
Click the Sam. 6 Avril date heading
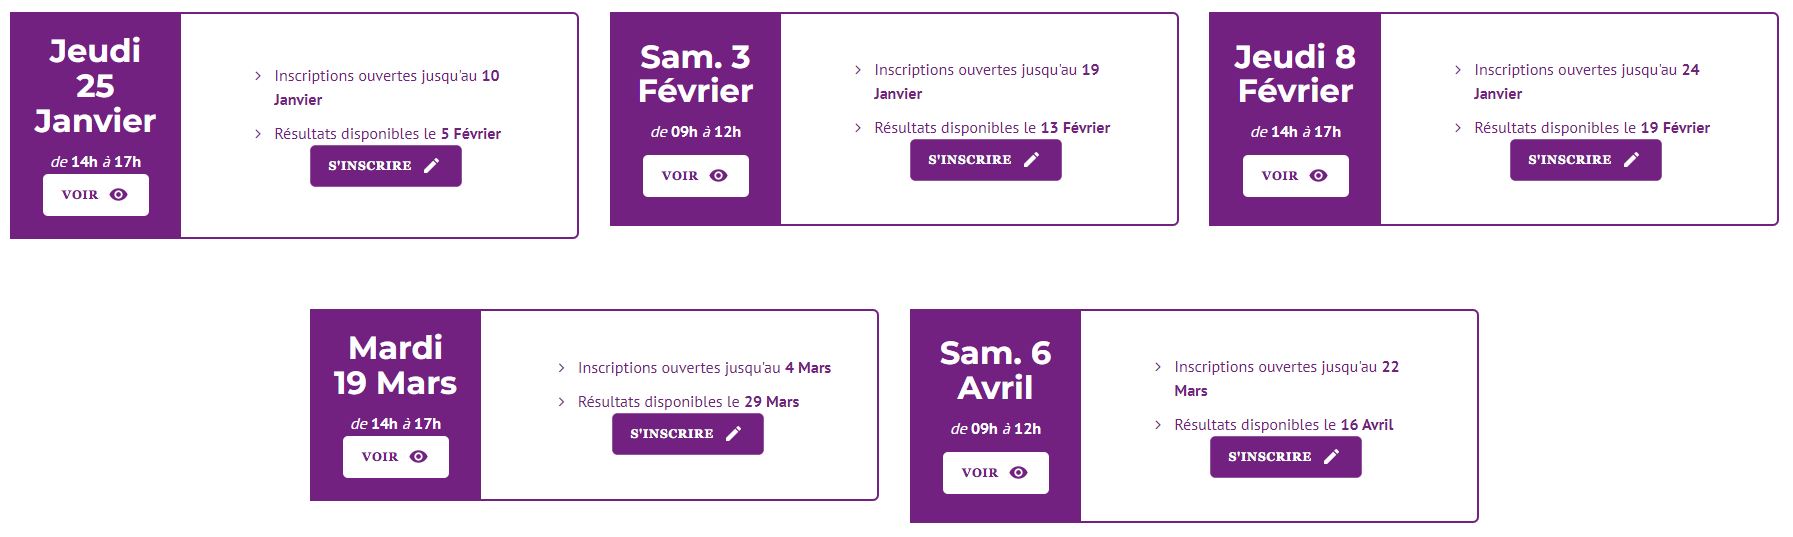(x=995, y=370)
